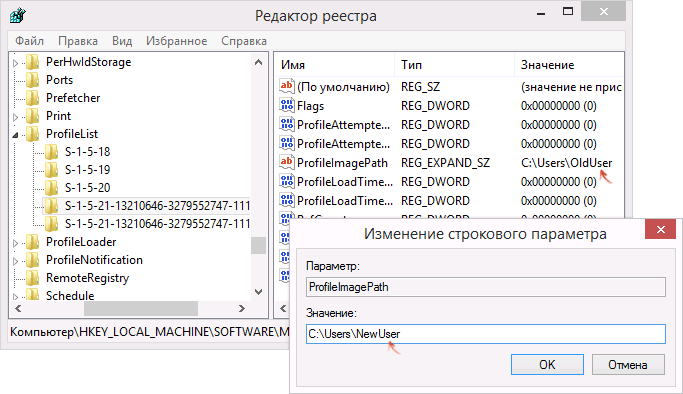Select the ProfileLoader folder icon
The image size is (683, 394).
point(33,242)
